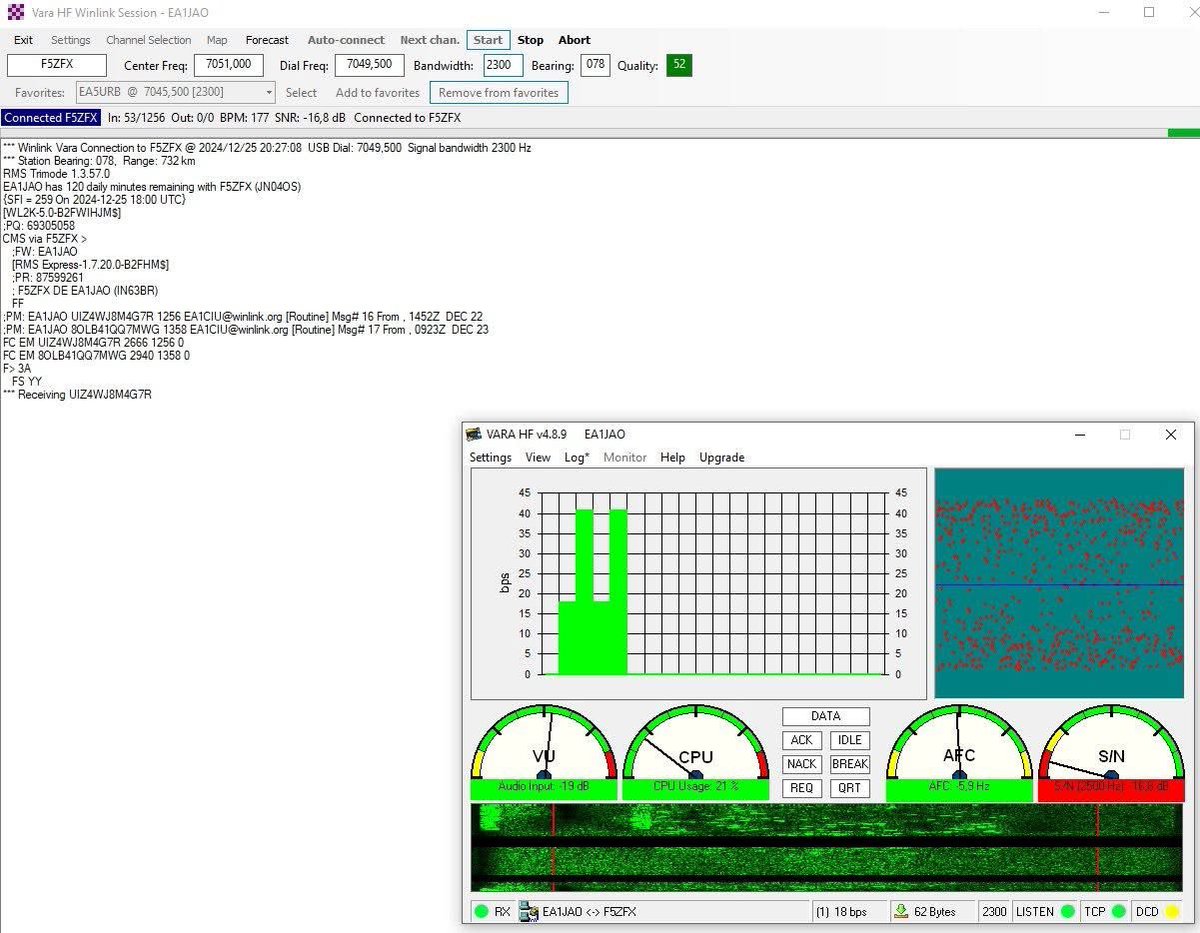
Task: Click log line Receiving UIZ4WJ8M4G7R
Action: coord(78,395)
